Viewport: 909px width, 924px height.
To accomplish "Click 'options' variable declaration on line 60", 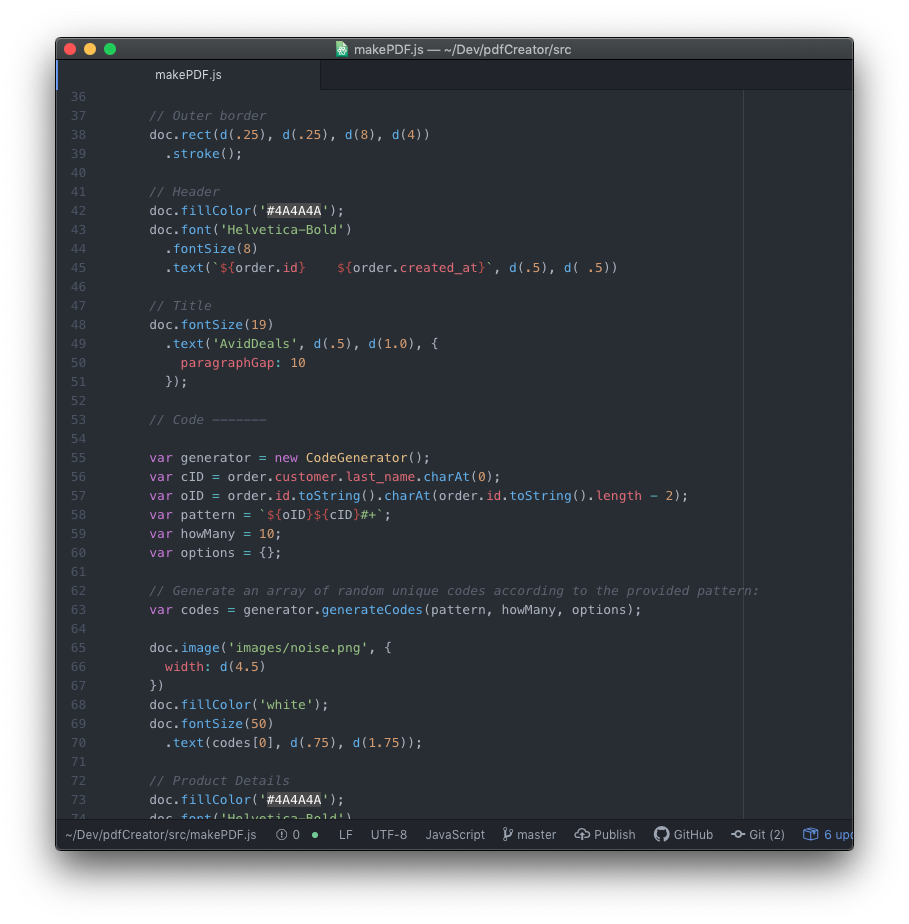I will click(207, 553).
